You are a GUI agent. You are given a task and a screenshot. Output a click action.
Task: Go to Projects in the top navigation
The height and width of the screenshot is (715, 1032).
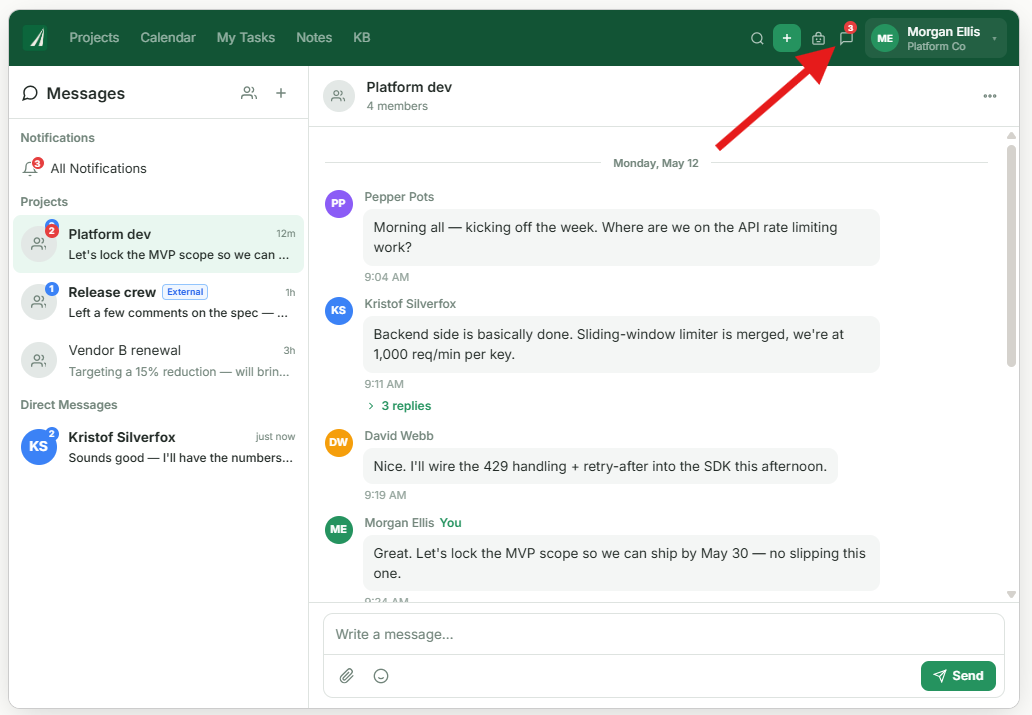[x=94, y=38]
